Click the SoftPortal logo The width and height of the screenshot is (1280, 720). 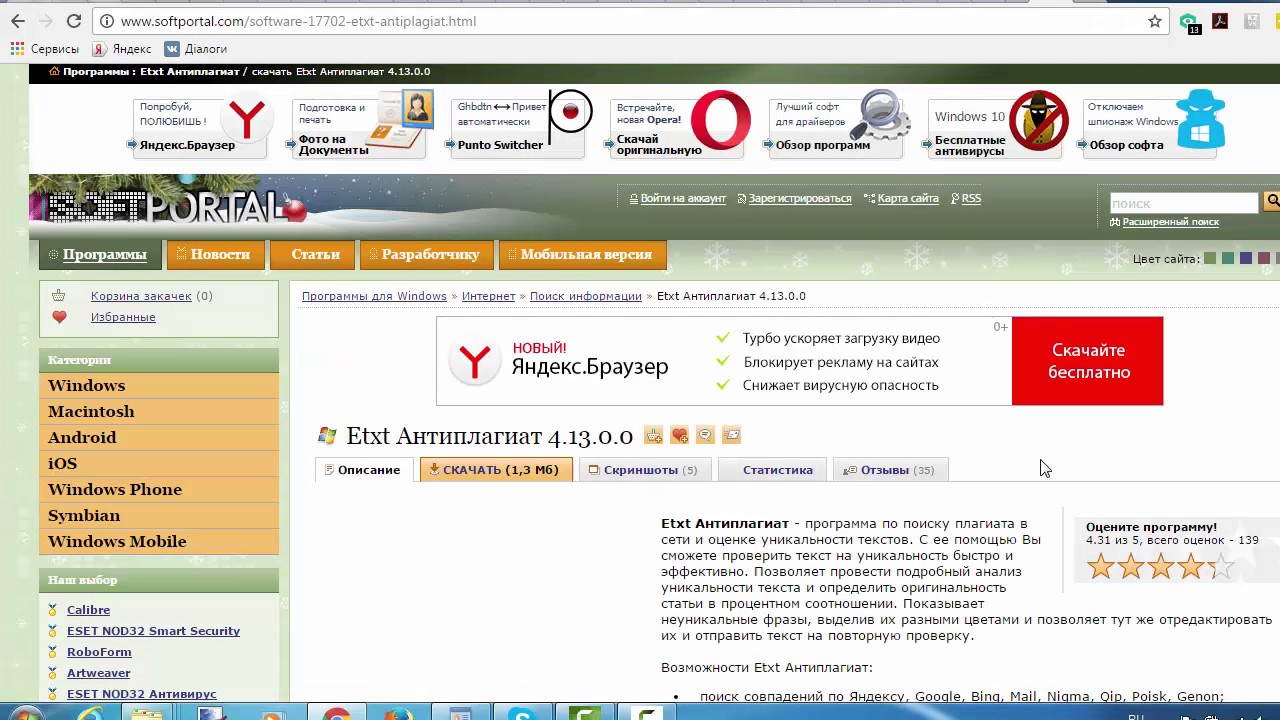click(x=168, y=207)
